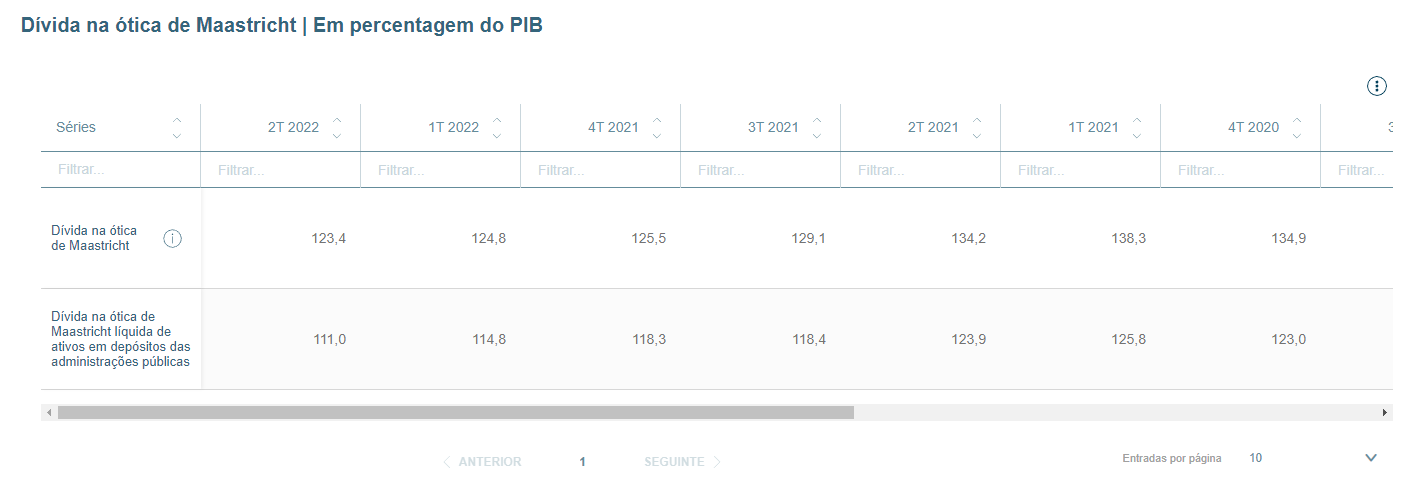This screenshot has width=1406, height=504.
Task: Open the three-dot table options menu
Action: click(x=1377, y=86)
